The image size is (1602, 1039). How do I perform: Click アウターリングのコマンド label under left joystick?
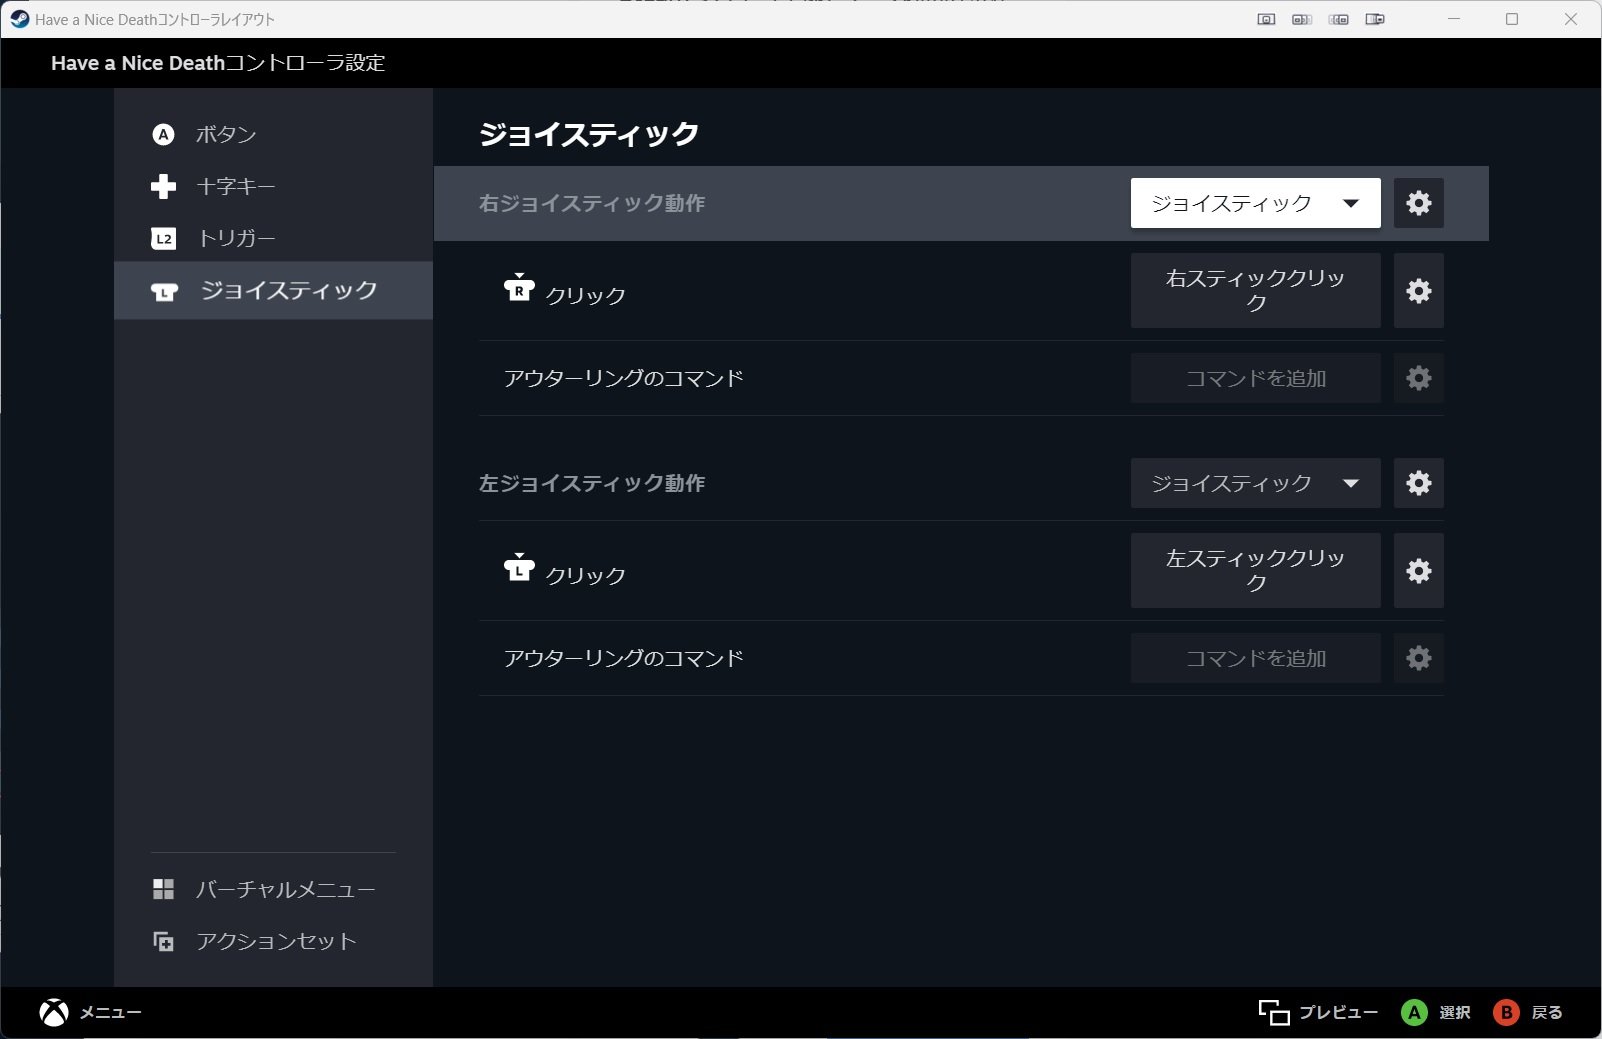(624, 658)
